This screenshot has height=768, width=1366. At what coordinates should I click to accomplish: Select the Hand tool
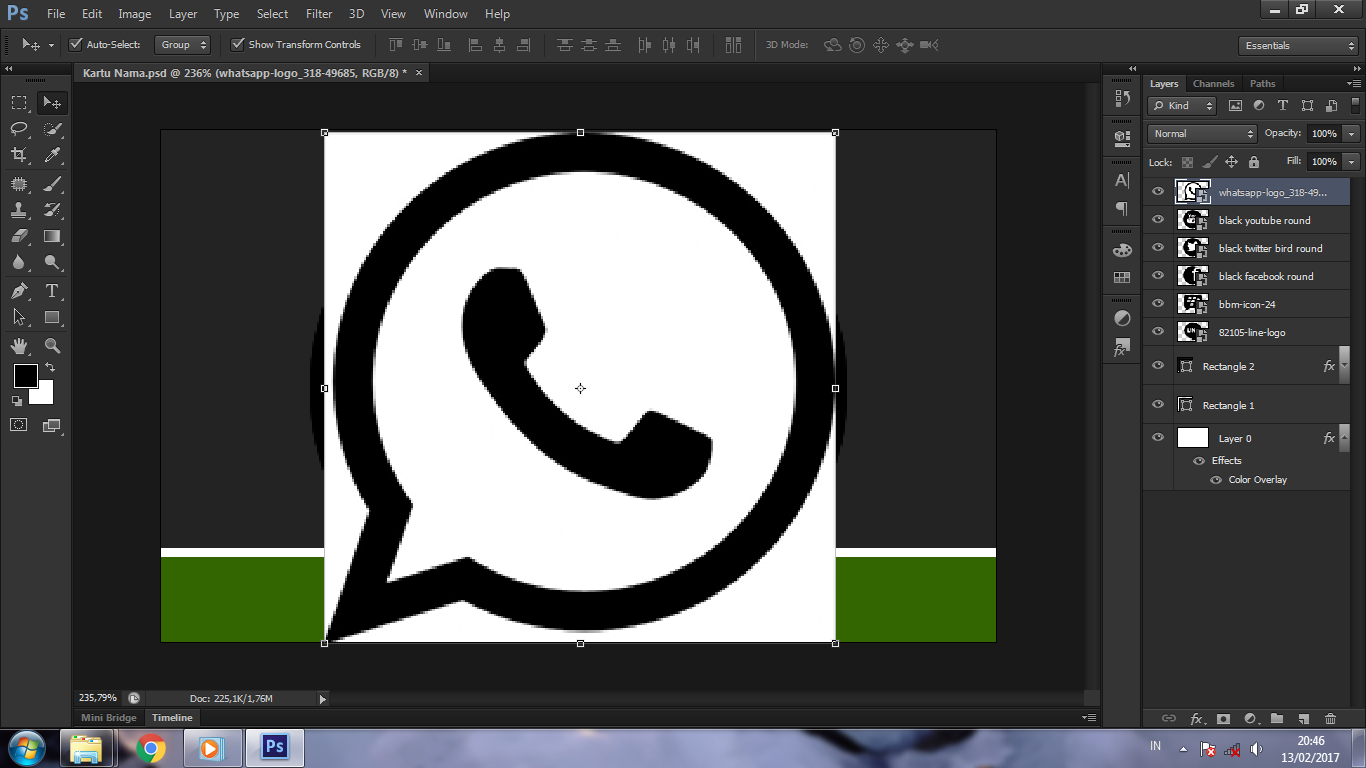click(x=19, y=346)
